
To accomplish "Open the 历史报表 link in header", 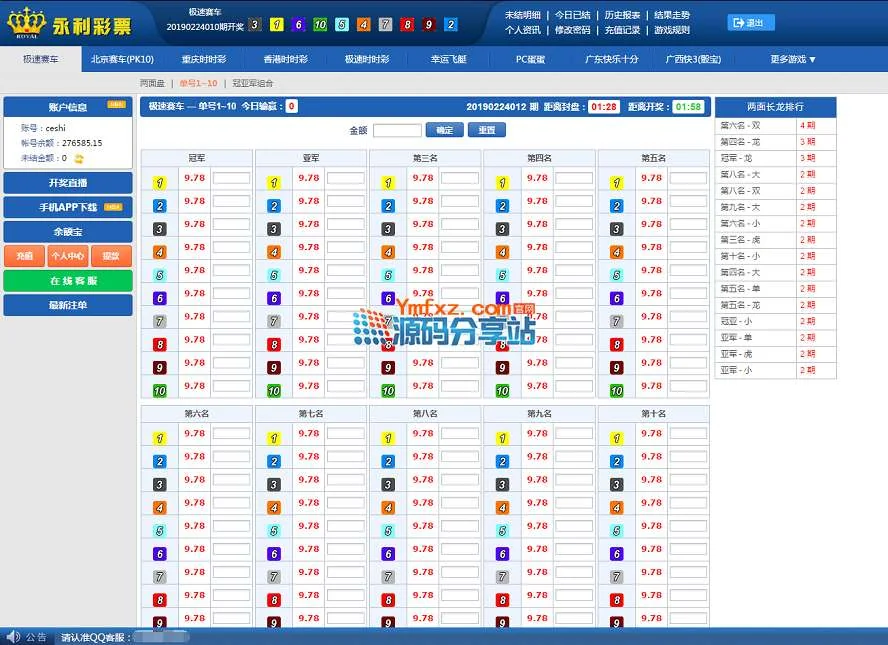I will click(x=622, y=15).
